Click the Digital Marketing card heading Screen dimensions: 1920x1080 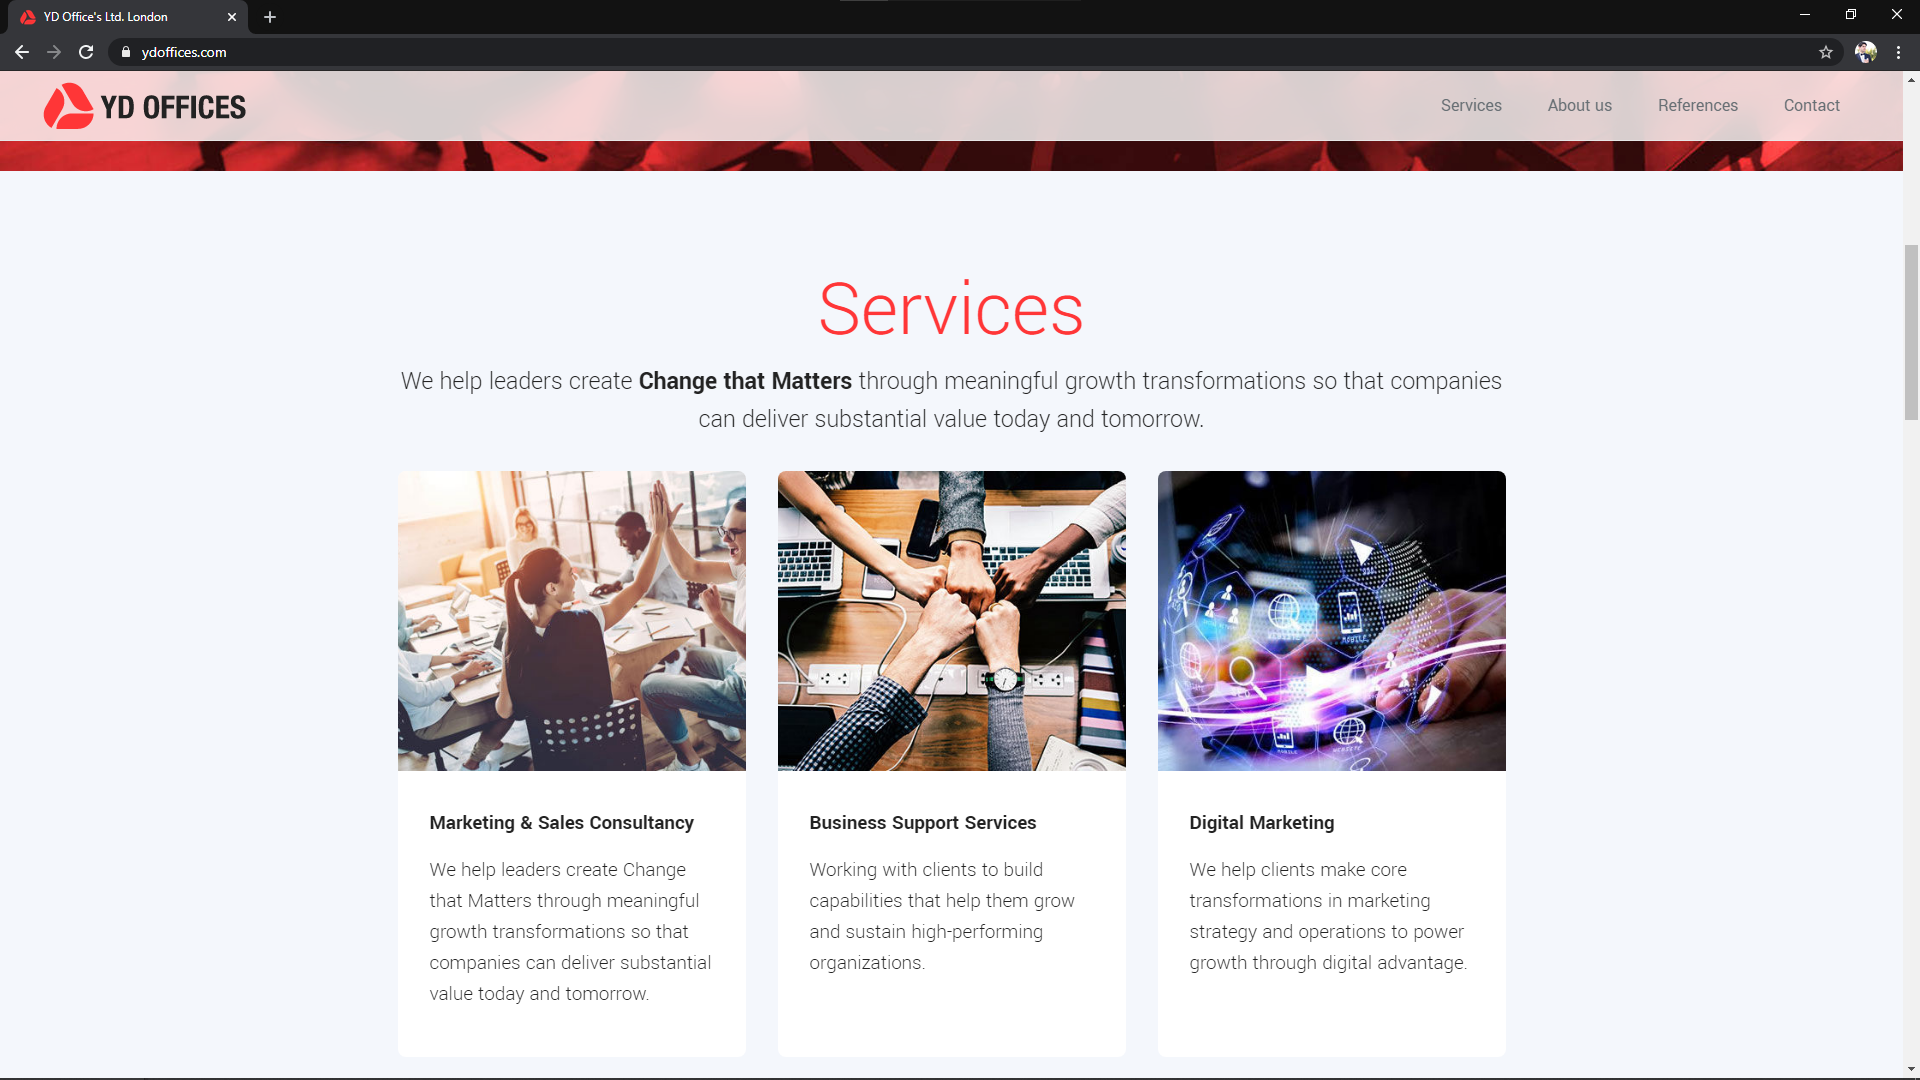pyautogui.click(x=1262, y=822)
